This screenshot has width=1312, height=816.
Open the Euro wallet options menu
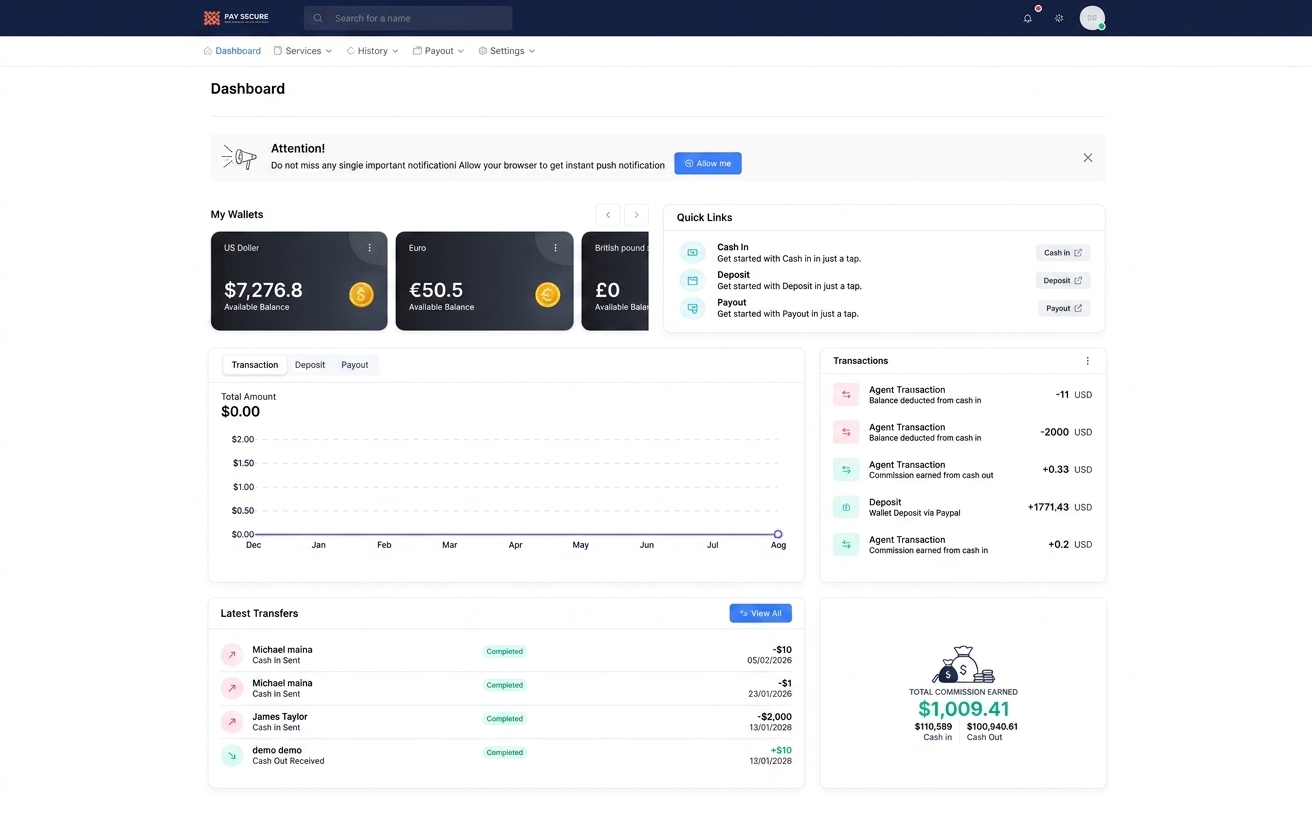point(556,248)
